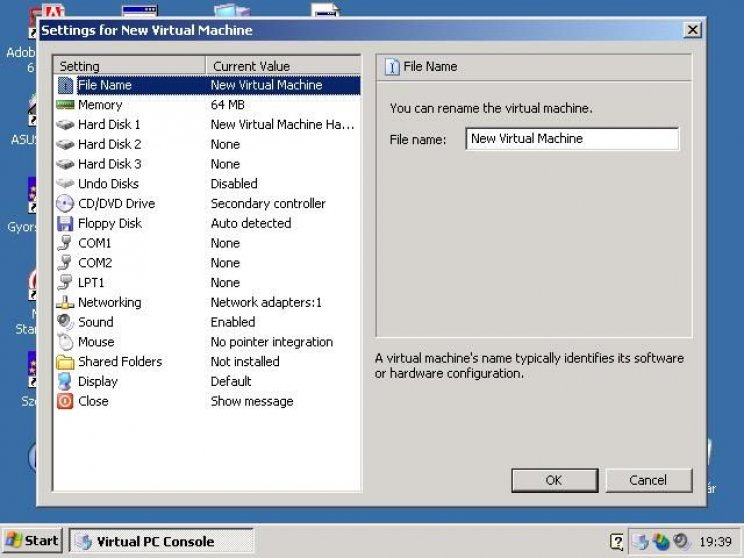The width and height of the screenshot is (744, 558).
Task: Click the Disabled value for Undo Disks
Action: (234, 184)
